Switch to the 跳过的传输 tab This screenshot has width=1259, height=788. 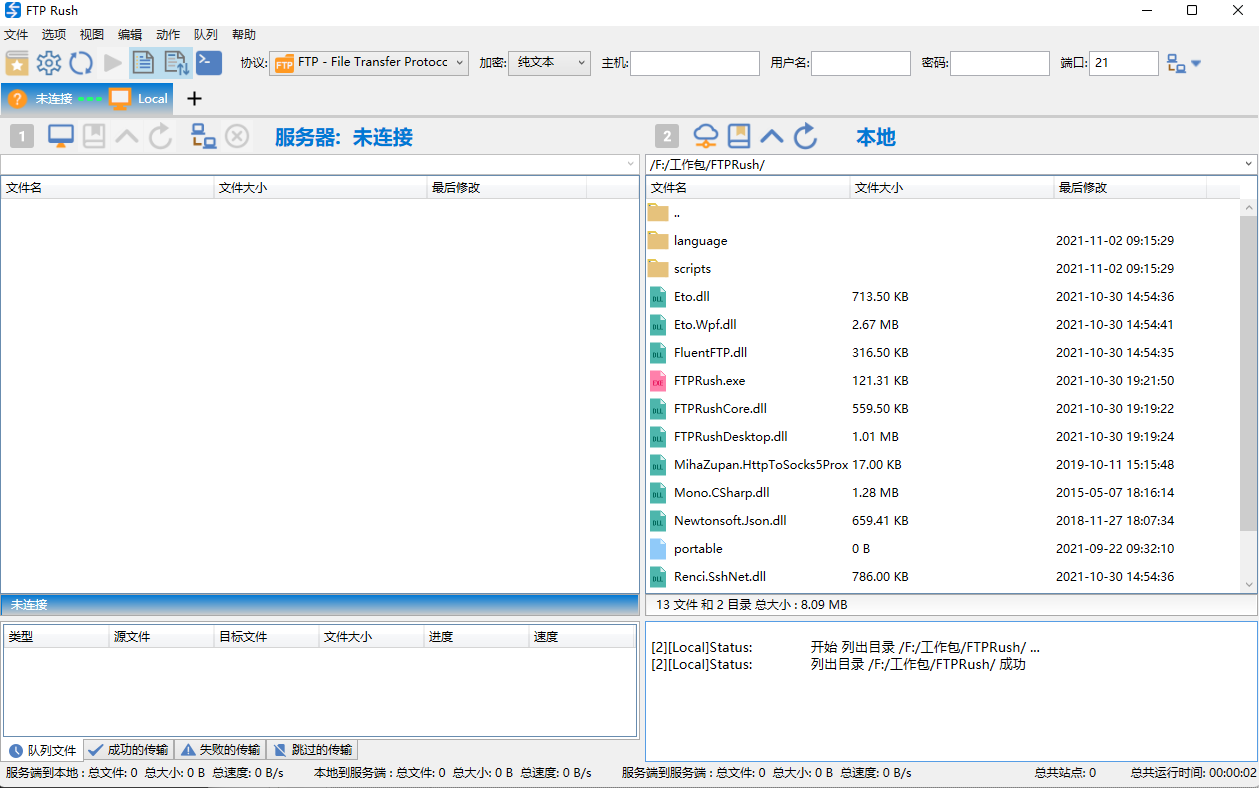click(x=313, y=750)
